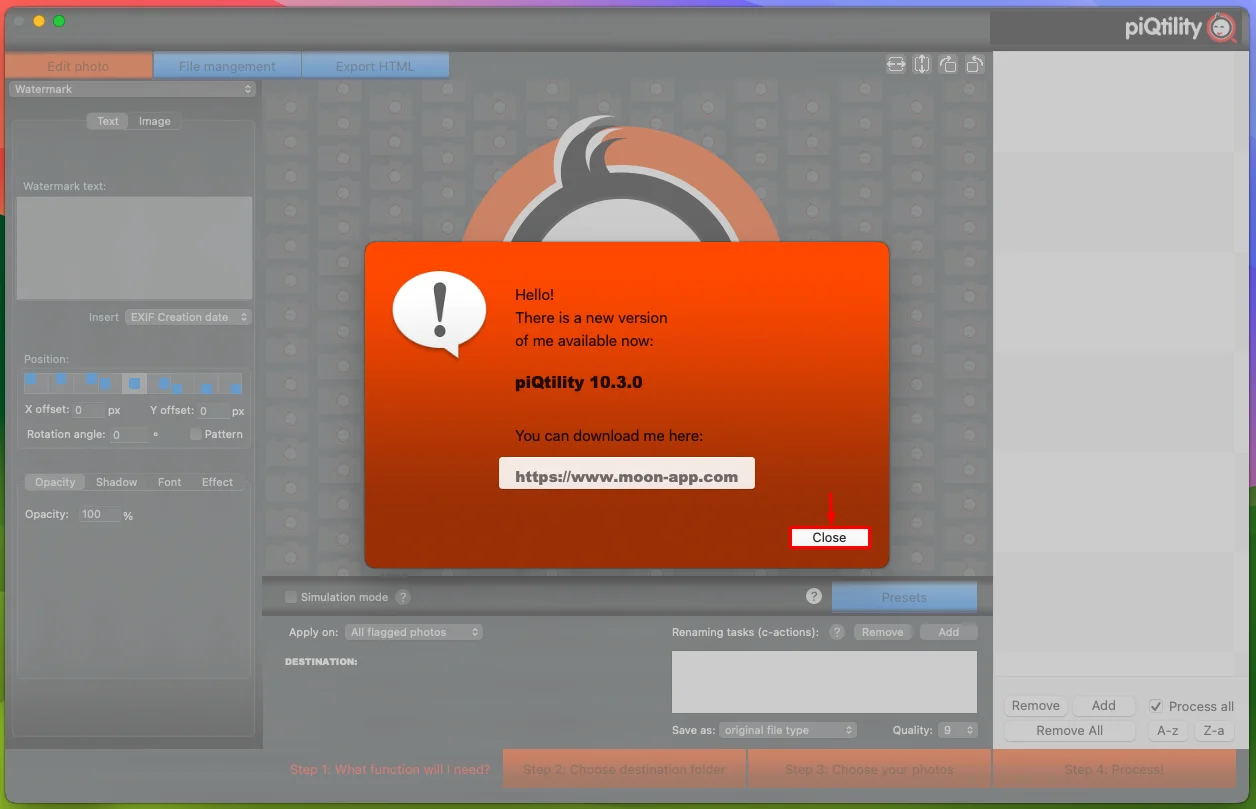Open the All flagged photos dropdown

click(x=414, y=632)
